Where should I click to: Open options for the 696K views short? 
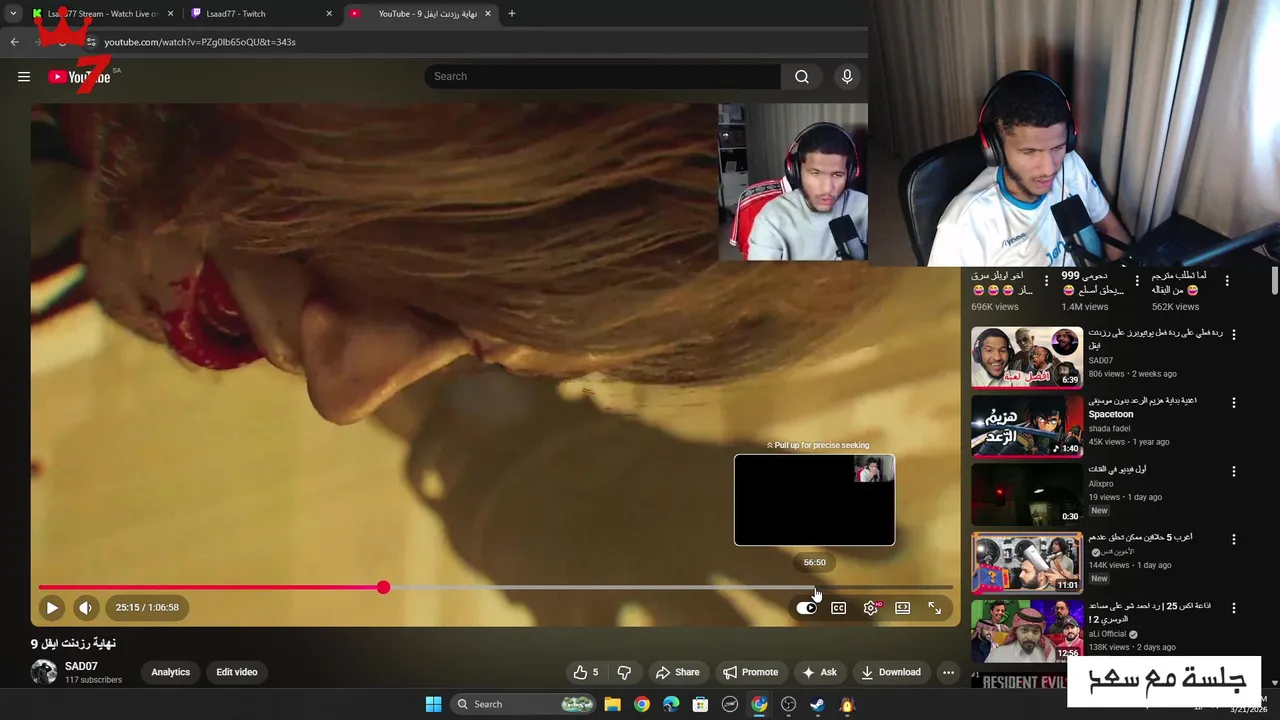pos(1047,281)
